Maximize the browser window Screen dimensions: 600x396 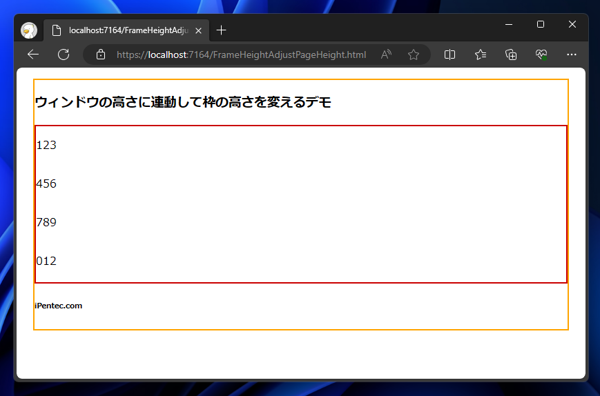(540, 24)
